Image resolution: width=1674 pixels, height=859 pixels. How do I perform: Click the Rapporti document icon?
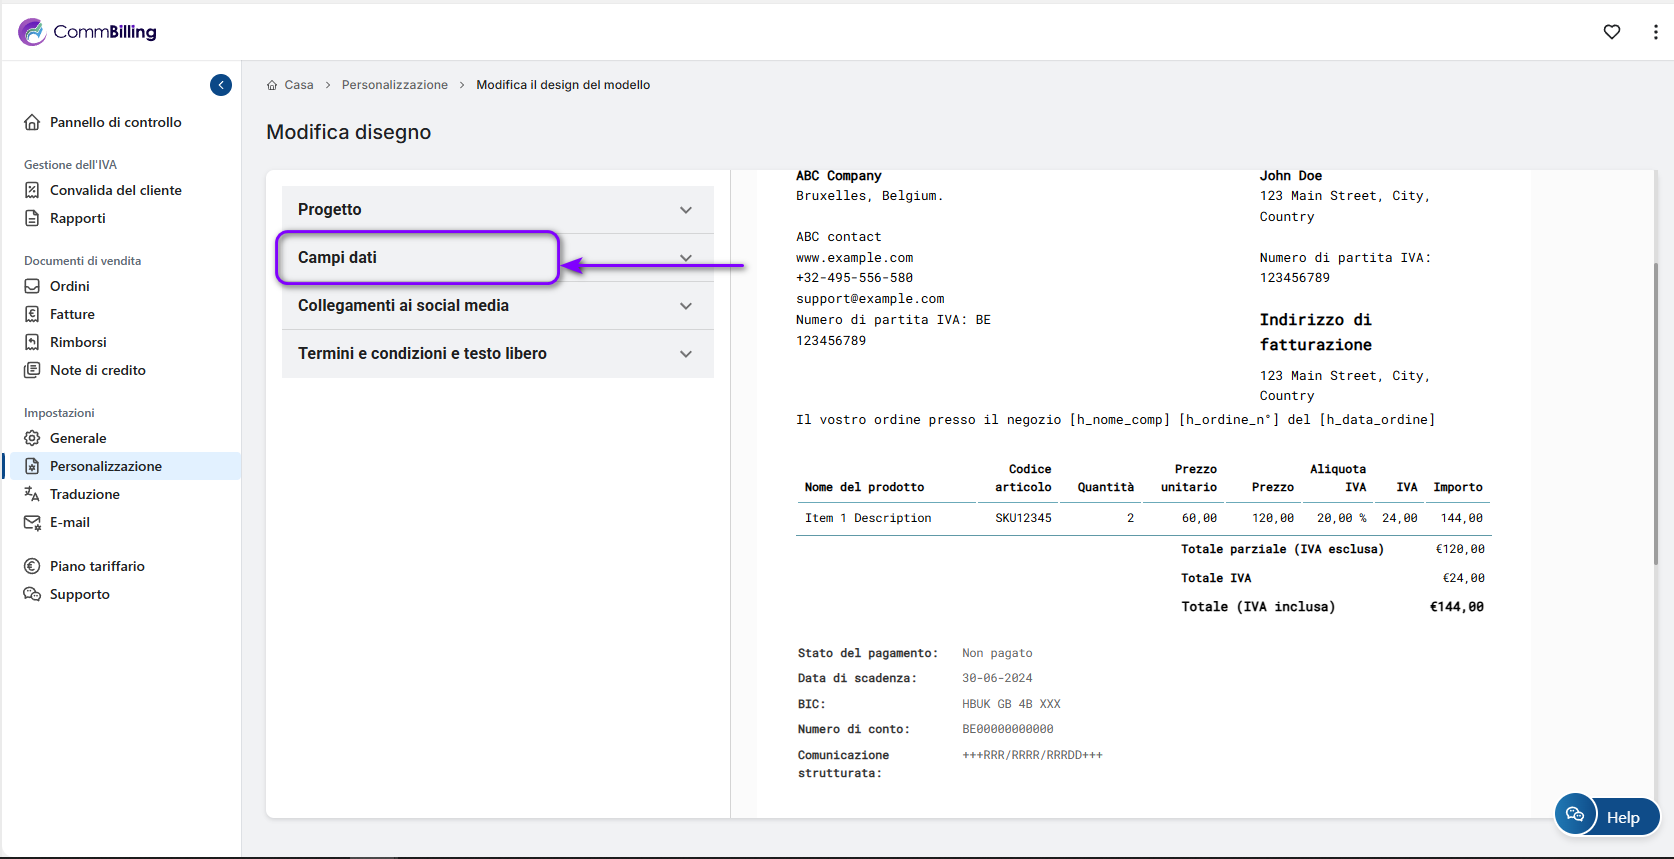tap(32, 218)
